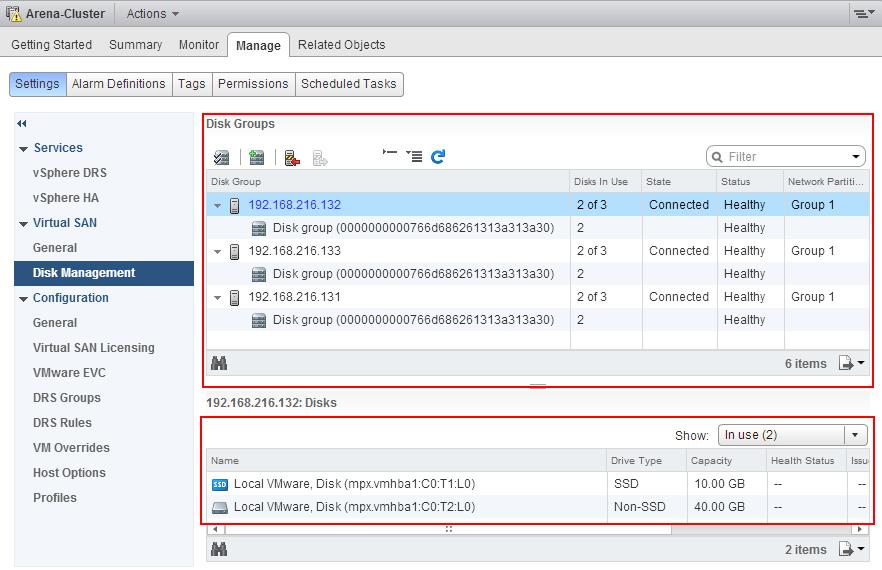Open the Related Objects tab
882x570 pixels.
click(341, 44)
